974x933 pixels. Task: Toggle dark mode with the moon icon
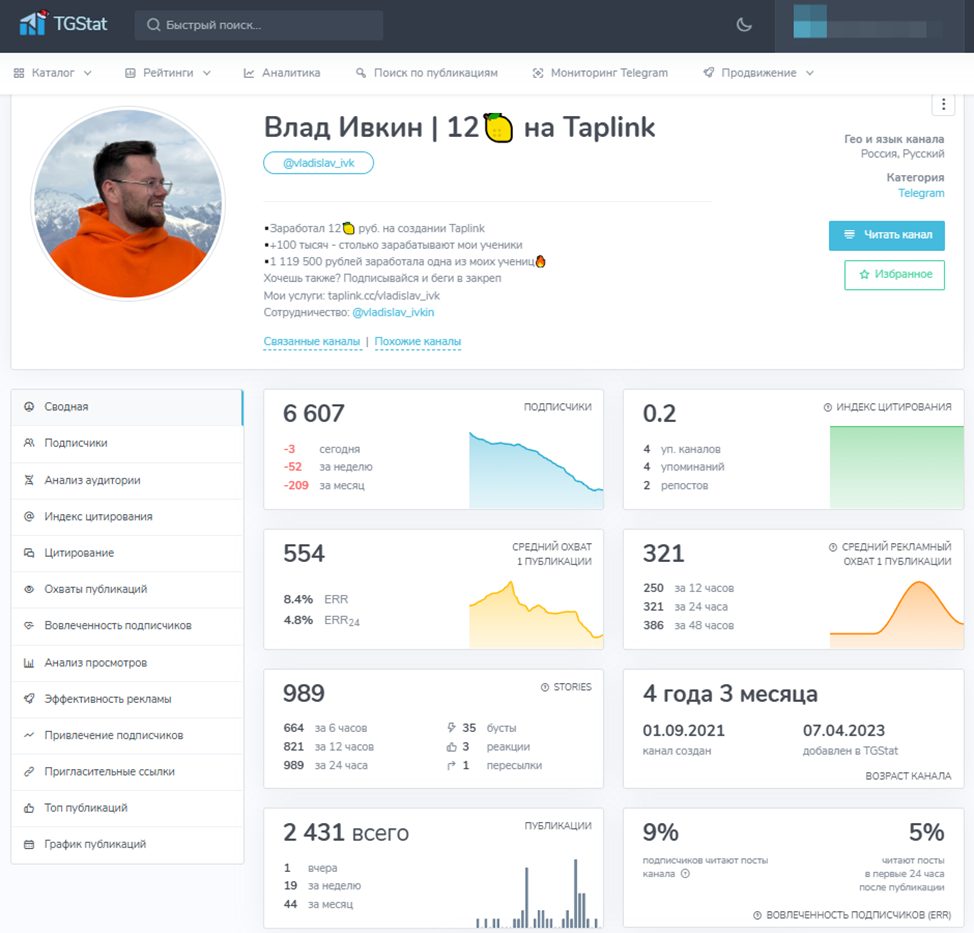pos(744,25)
